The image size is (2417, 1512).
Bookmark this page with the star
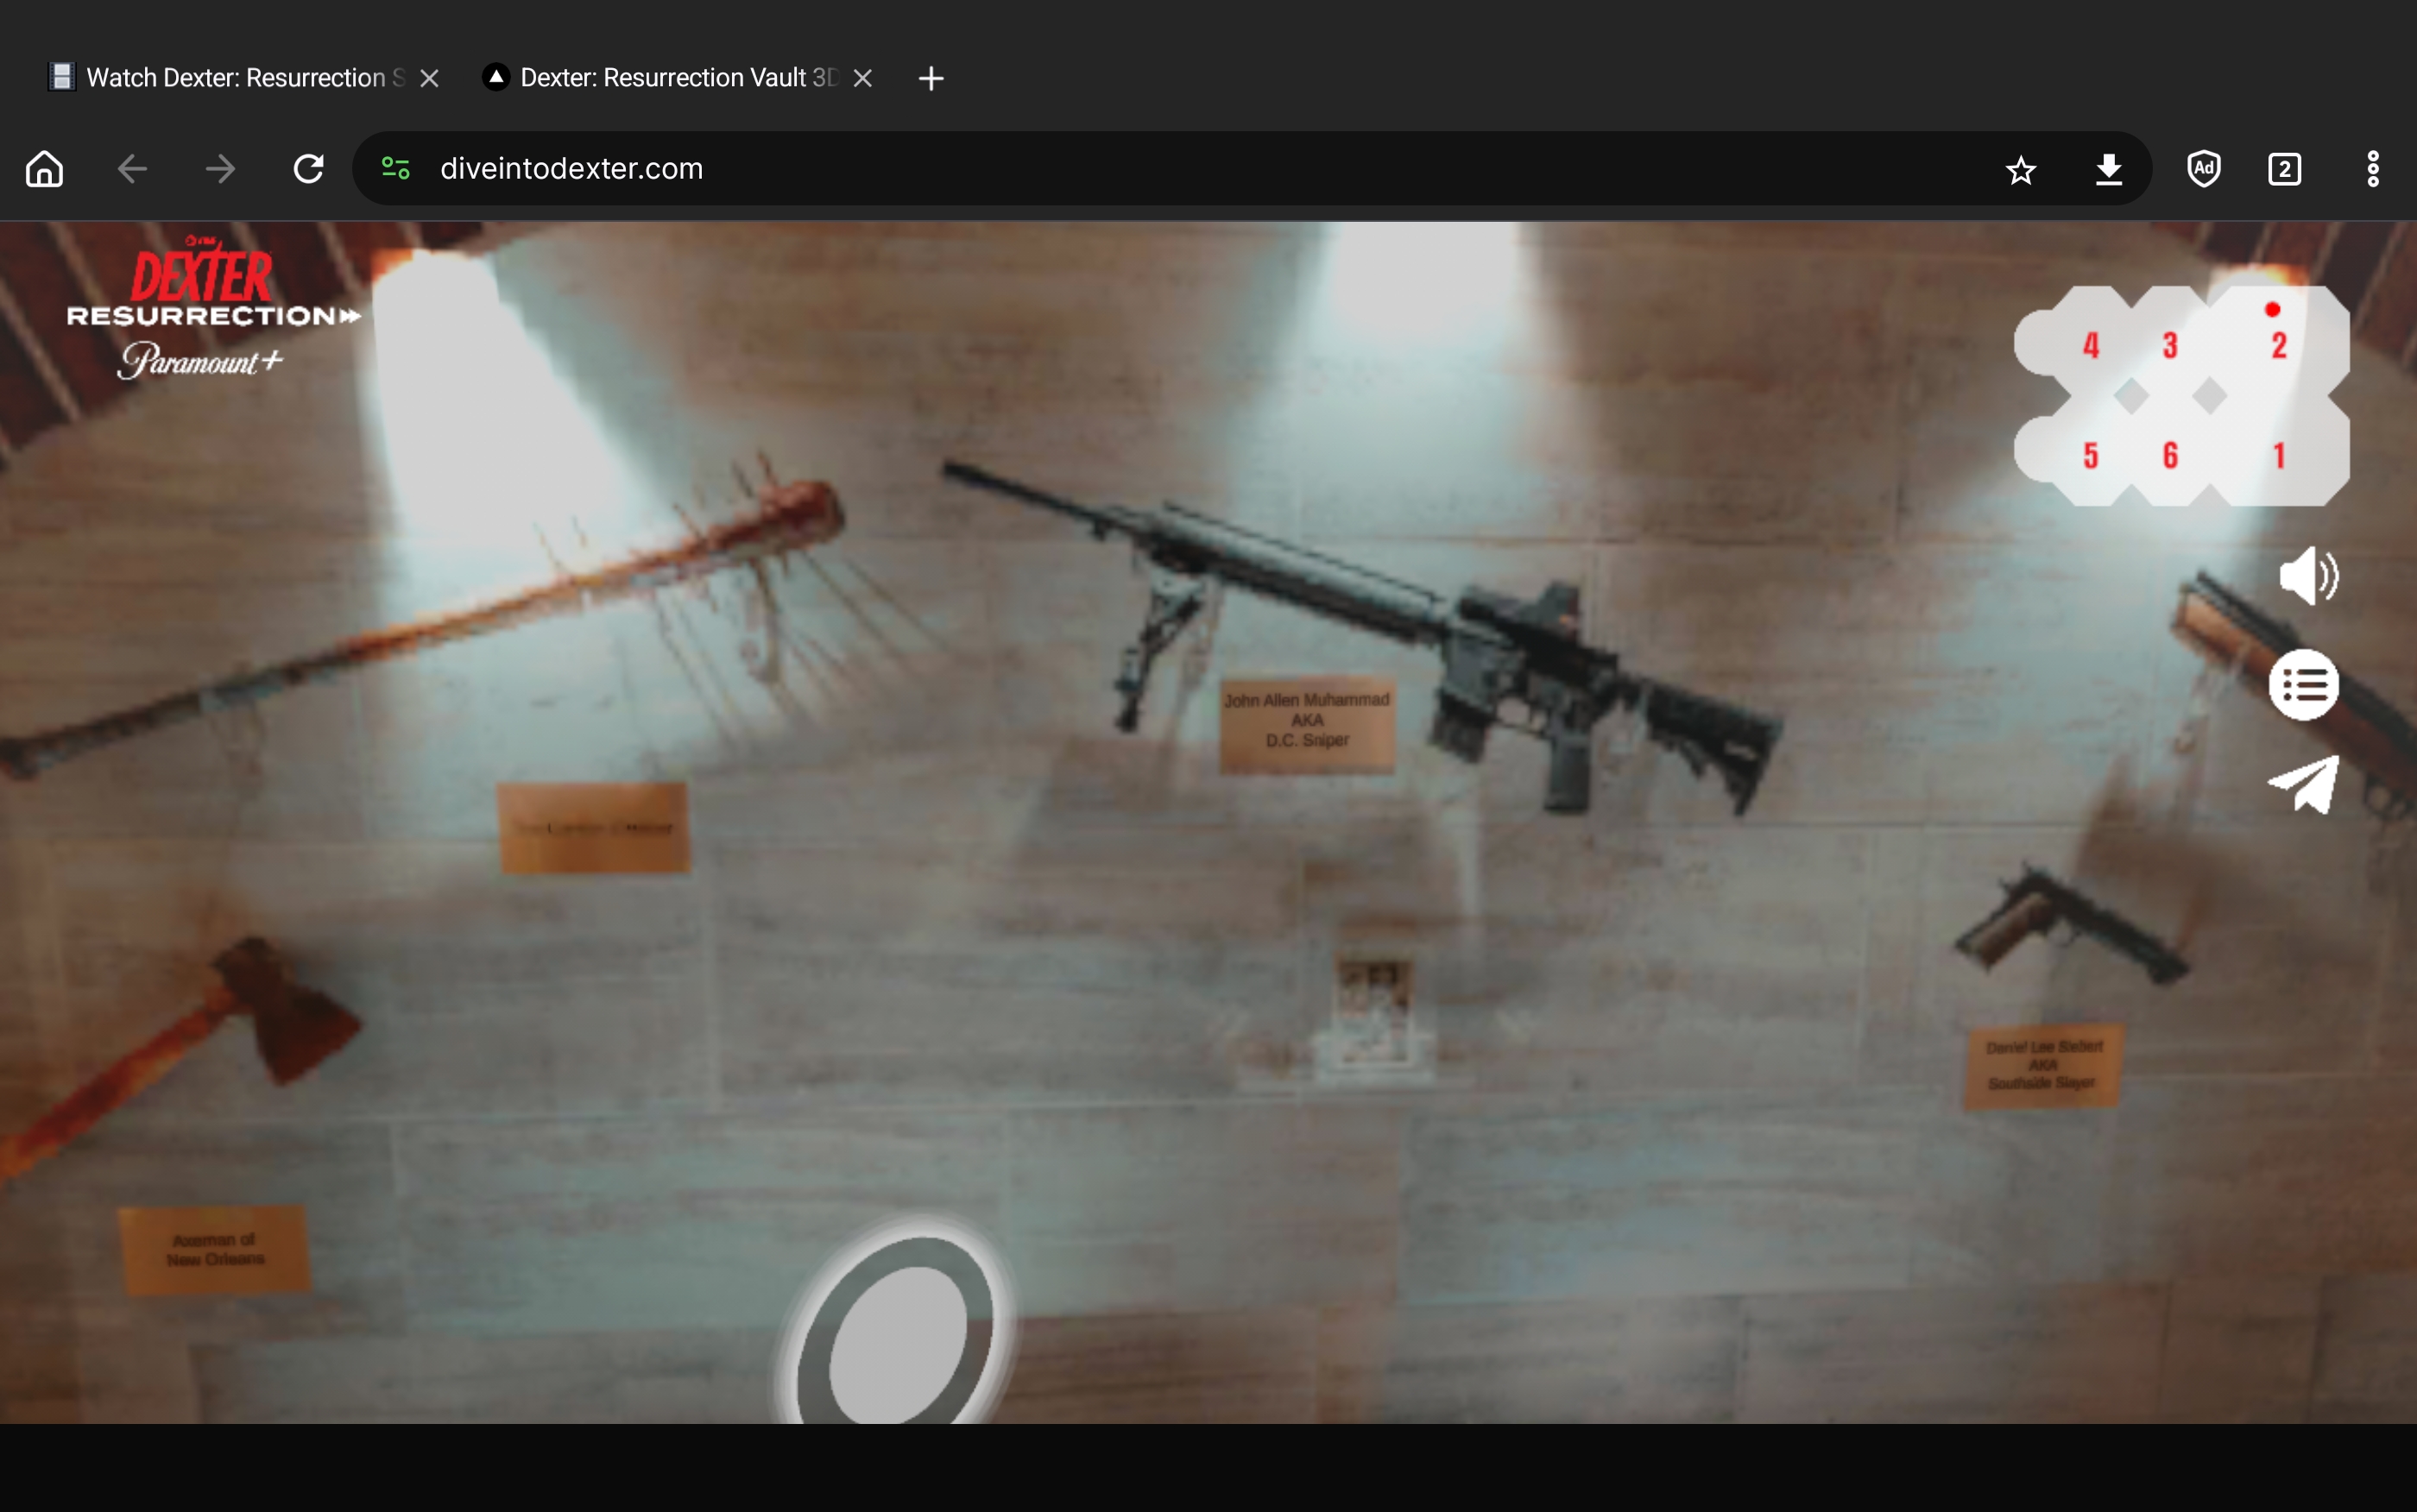click(x=2020, y=170)
